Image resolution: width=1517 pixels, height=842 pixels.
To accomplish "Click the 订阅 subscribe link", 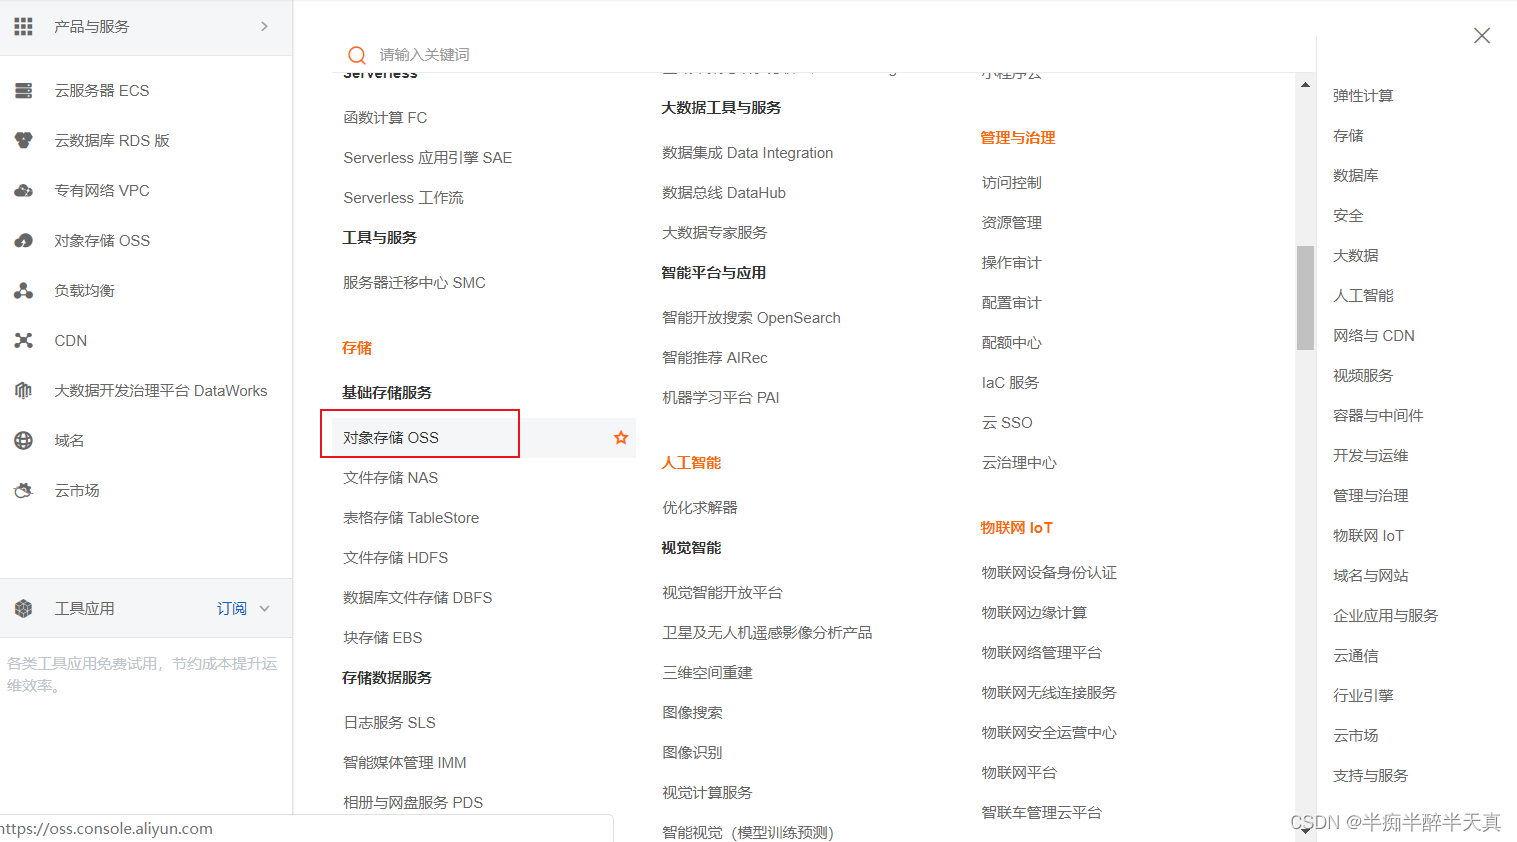I will [232, 608].
